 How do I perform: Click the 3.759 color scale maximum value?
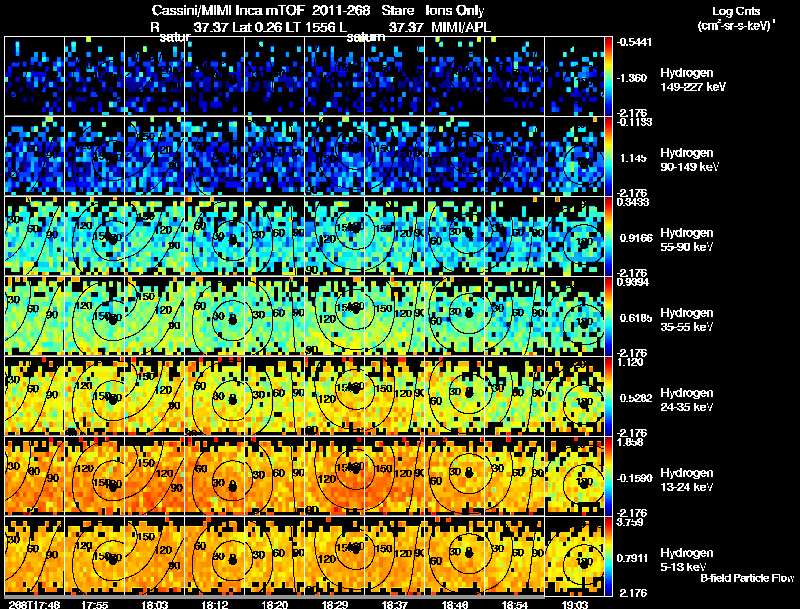pyautogui.click(x=630, y=522)
